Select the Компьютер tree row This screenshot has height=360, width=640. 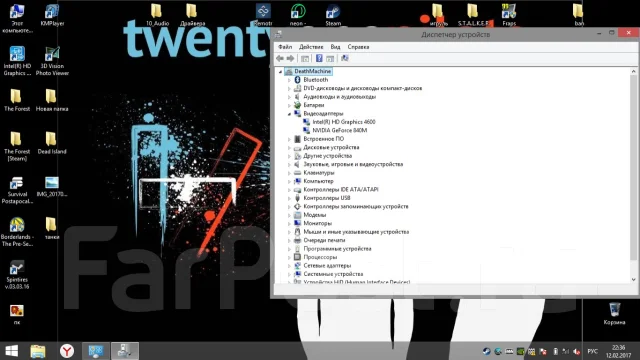[x=318, y=181]
